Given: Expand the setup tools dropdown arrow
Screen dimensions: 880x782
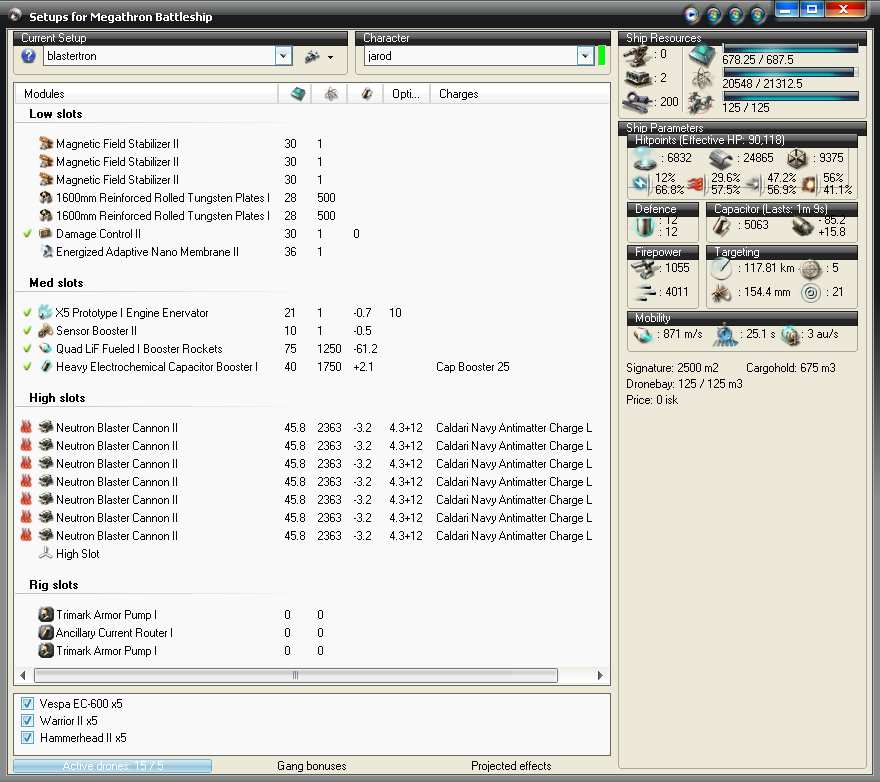Looking at the screenshot, I should pos(331,57).
